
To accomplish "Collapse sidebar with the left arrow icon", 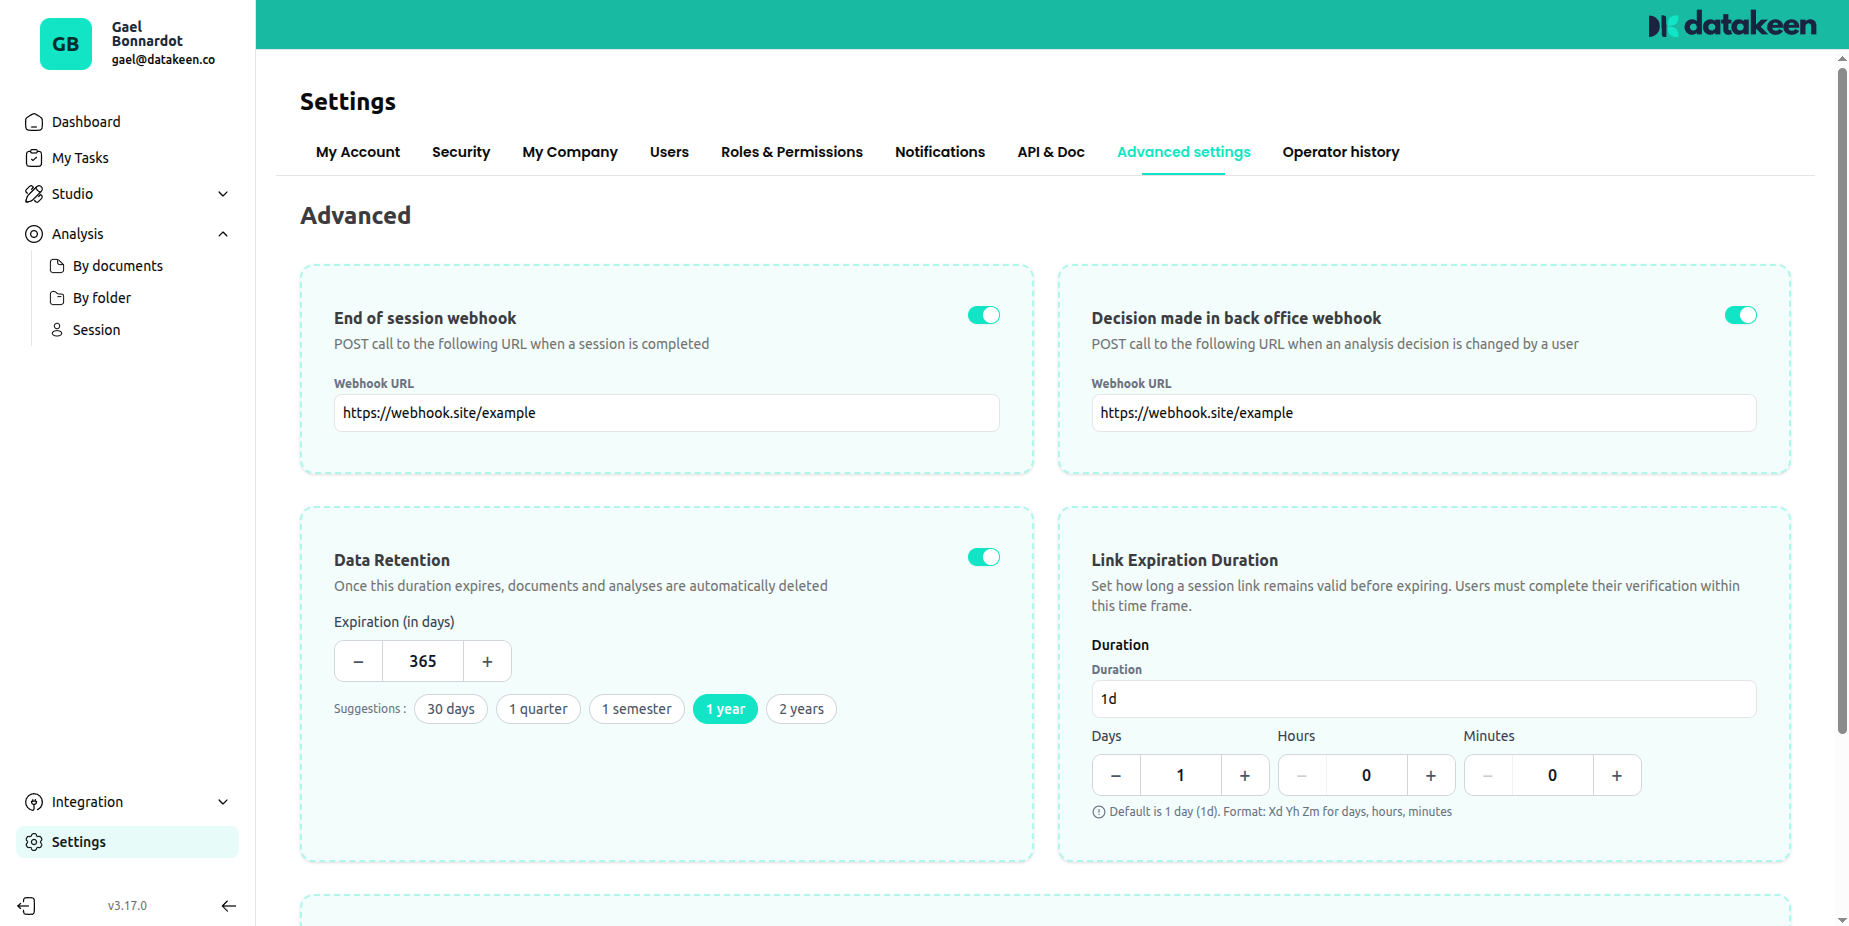I will [229, 906].
